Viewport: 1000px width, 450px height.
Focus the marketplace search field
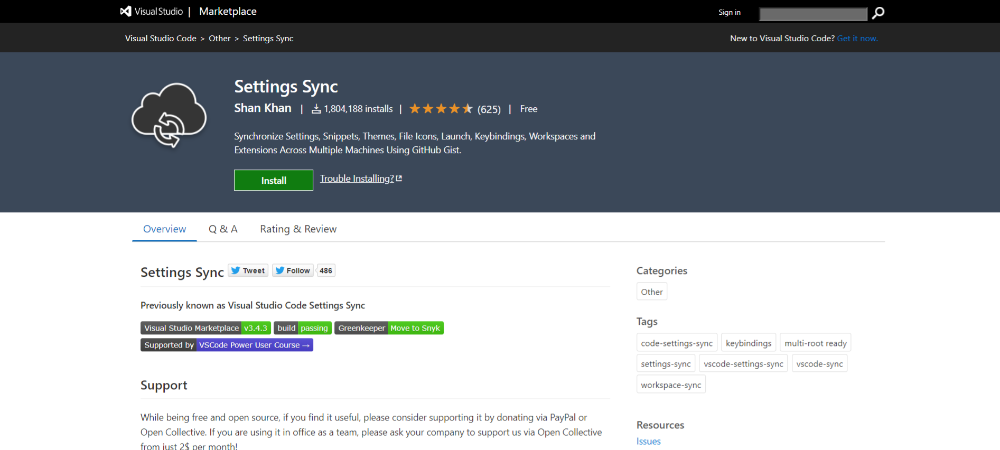click(x=813, y=13)
